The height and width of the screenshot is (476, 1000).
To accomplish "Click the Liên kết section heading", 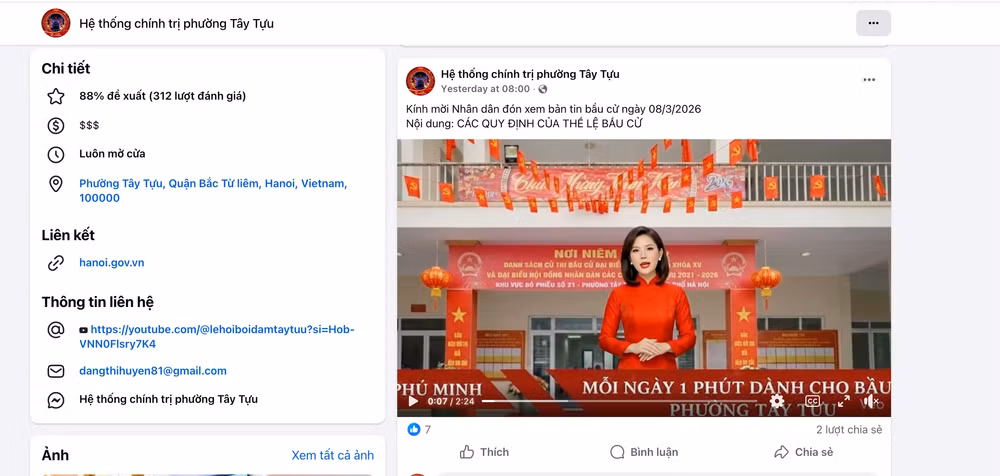I will click(68, 235).
